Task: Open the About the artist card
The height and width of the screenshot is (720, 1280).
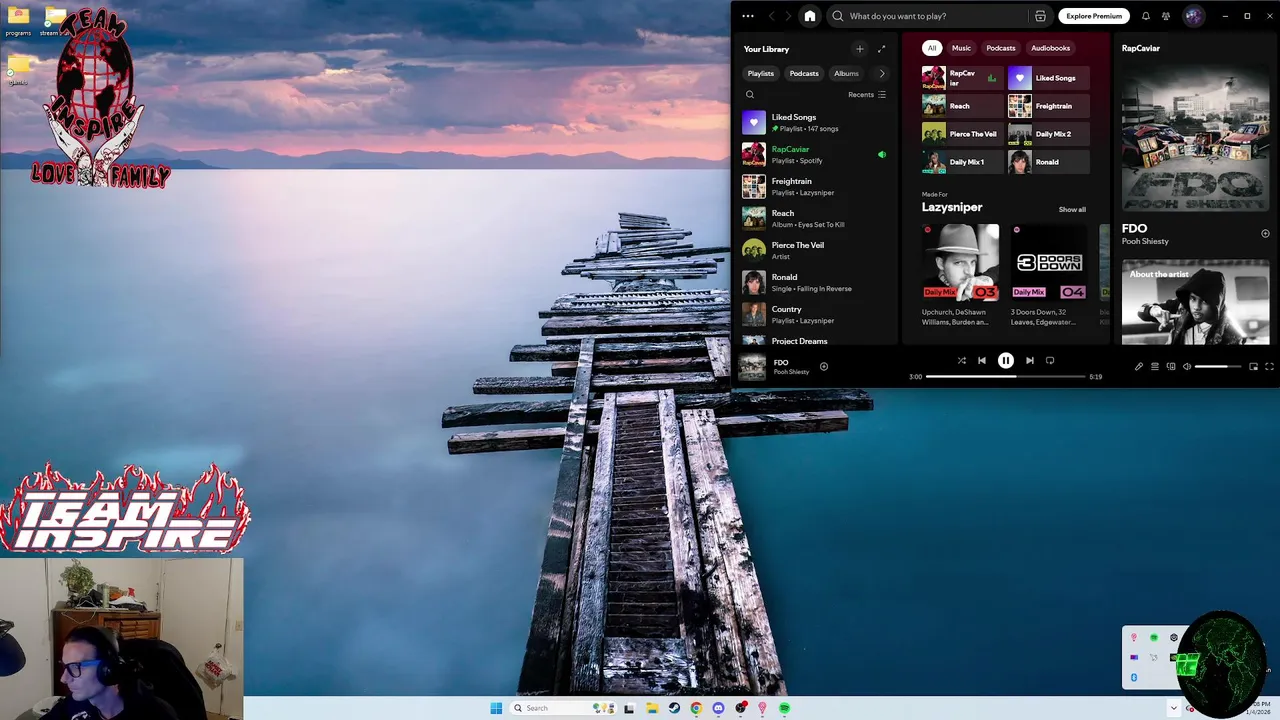Action: click(x=1195, y=303)
